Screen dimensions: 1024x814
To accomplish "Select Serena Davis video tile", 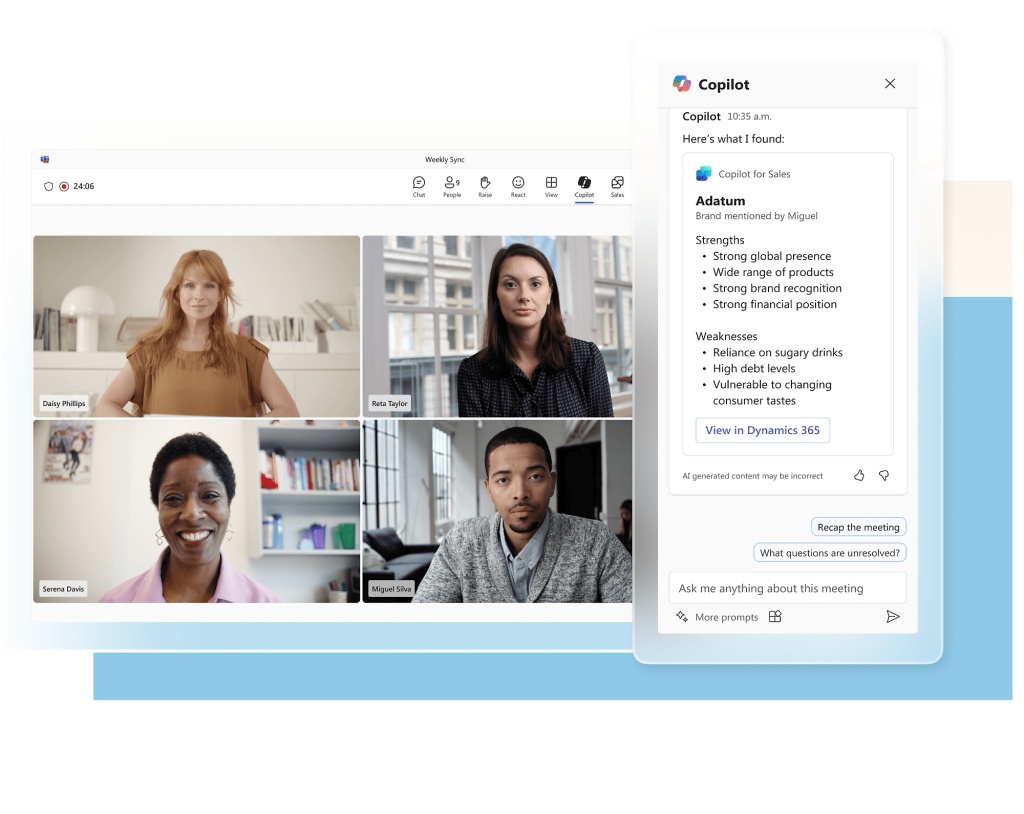I will click(x=197, y=512).
